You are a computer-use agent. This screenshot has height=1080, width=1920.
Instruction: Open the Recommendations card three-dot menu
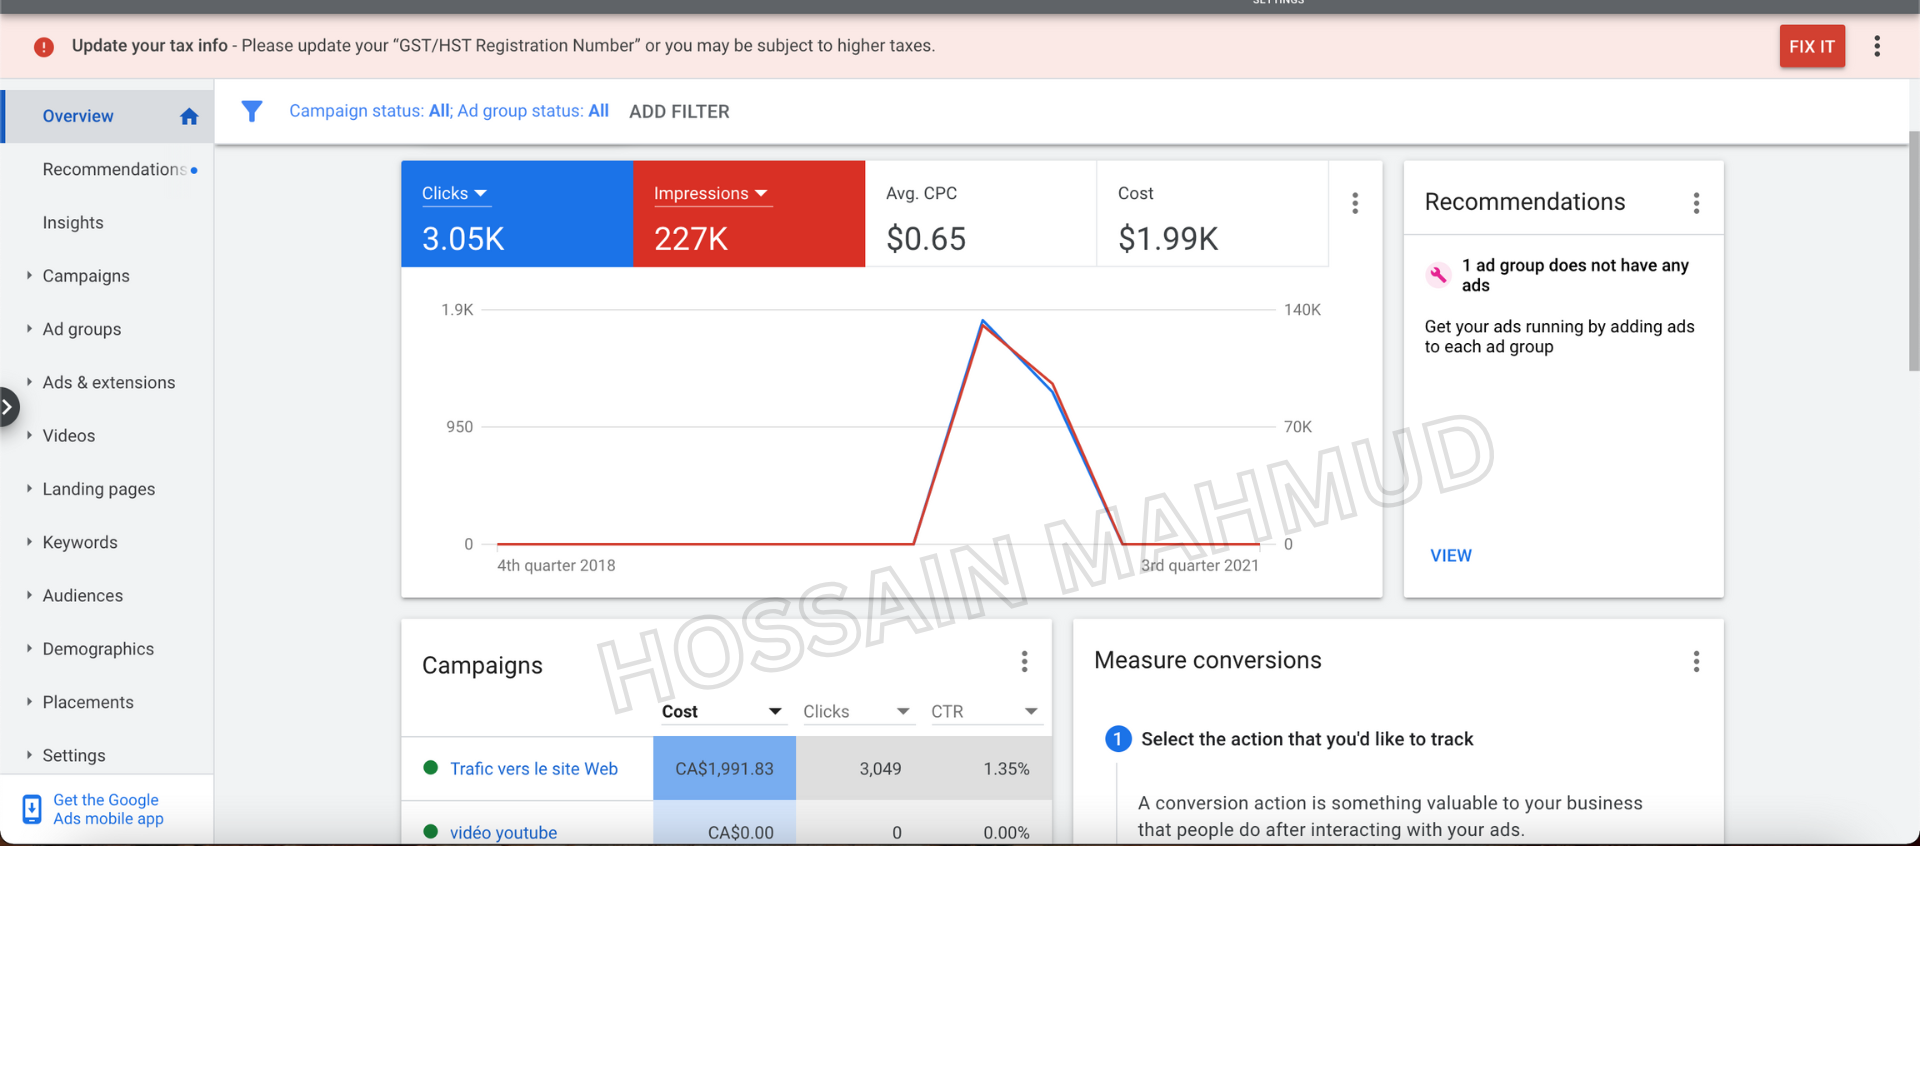coord(1696,204)
